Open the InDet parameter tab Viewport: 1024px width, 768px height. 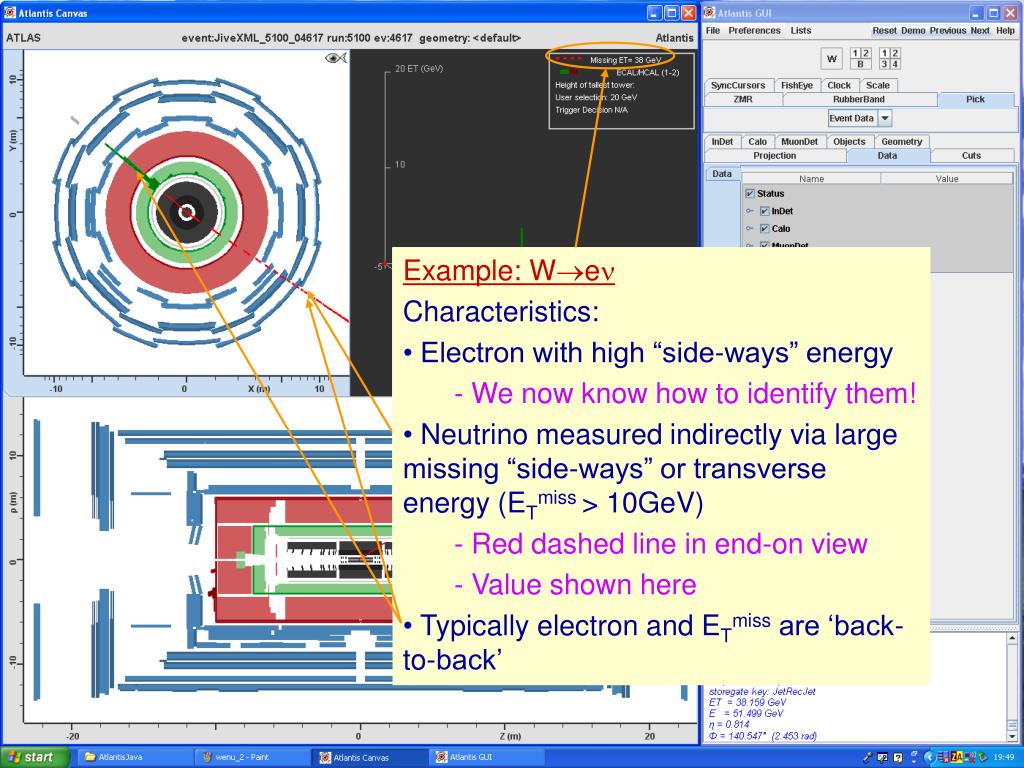[x=722, y=142]
